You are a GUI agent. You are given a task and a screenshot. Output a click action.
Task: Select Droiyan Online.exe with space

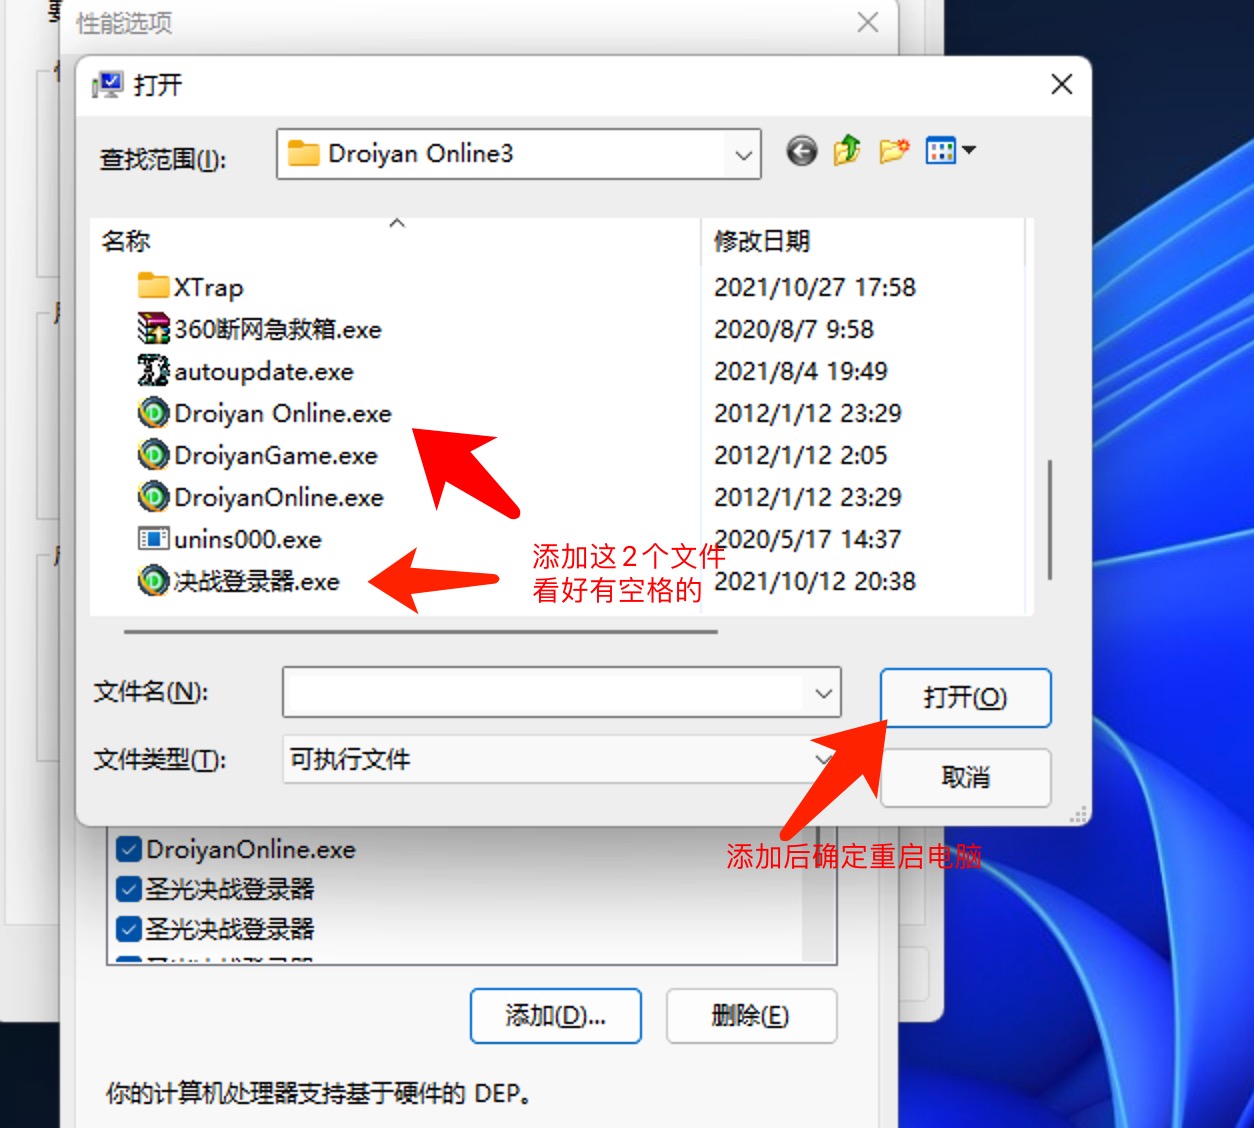[265, 413]
